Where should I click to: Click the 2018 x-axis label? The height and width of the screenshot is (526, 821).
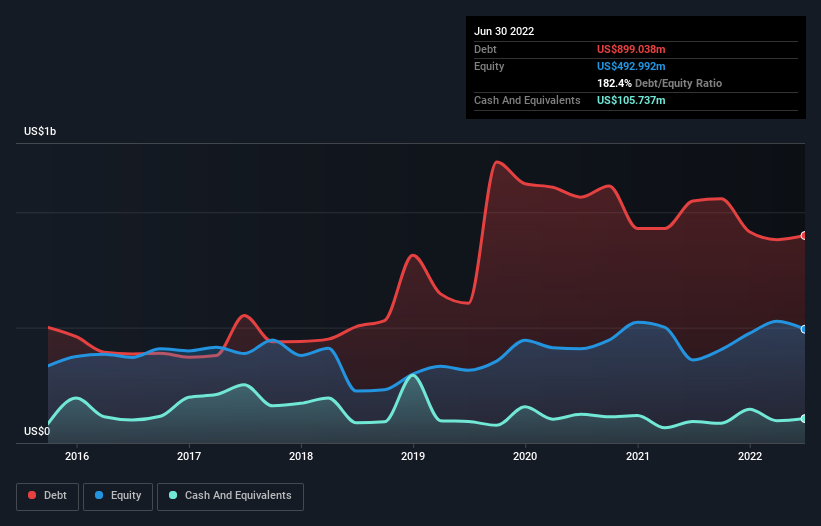pyautogui.click(x=301, y=456)
